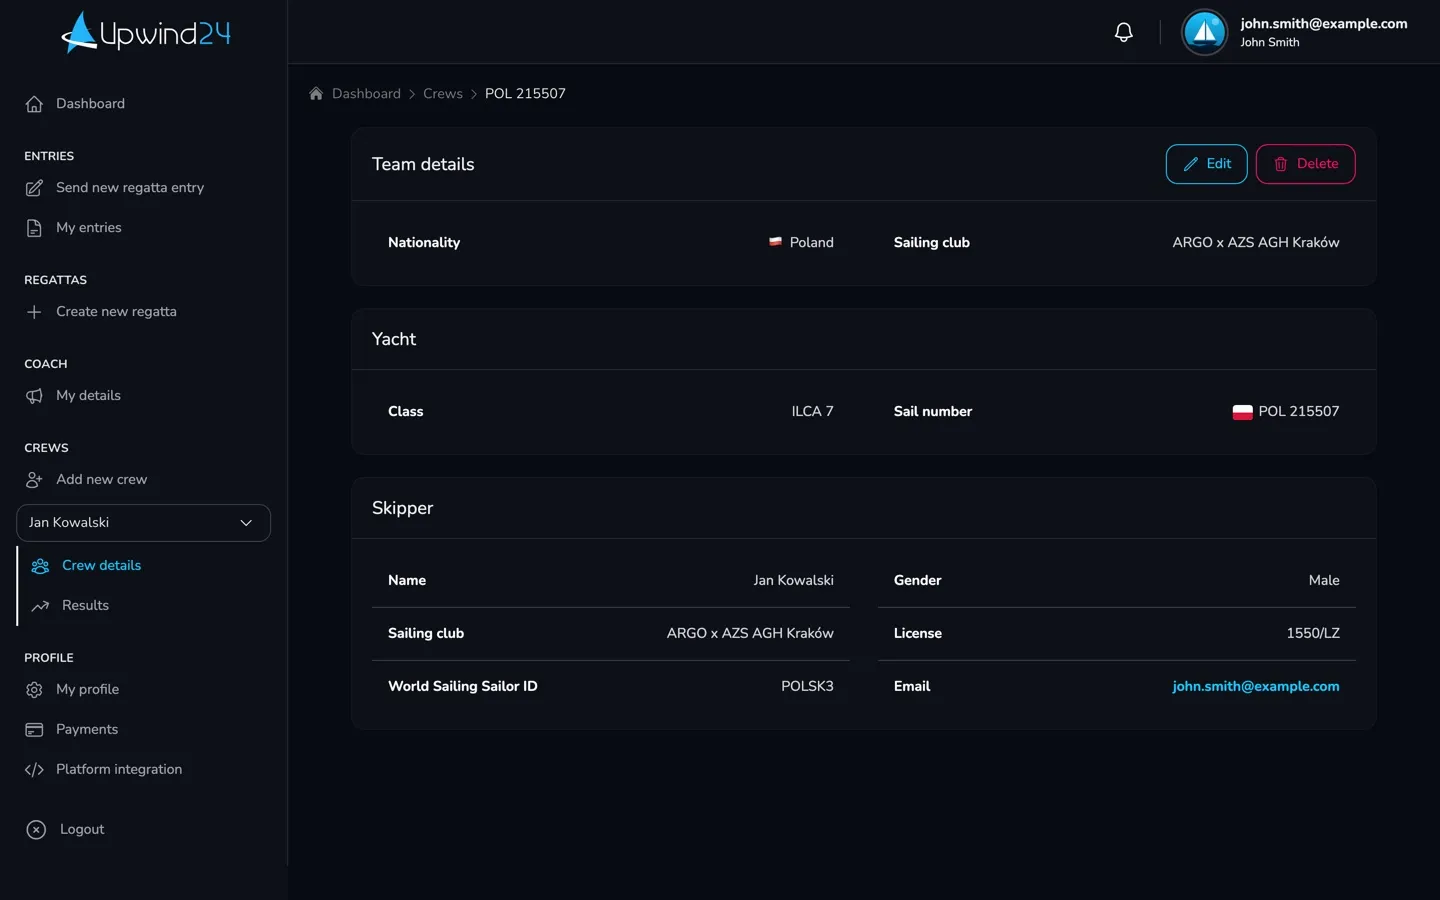Click the small Poland flag by Nationality

[775, 242]
